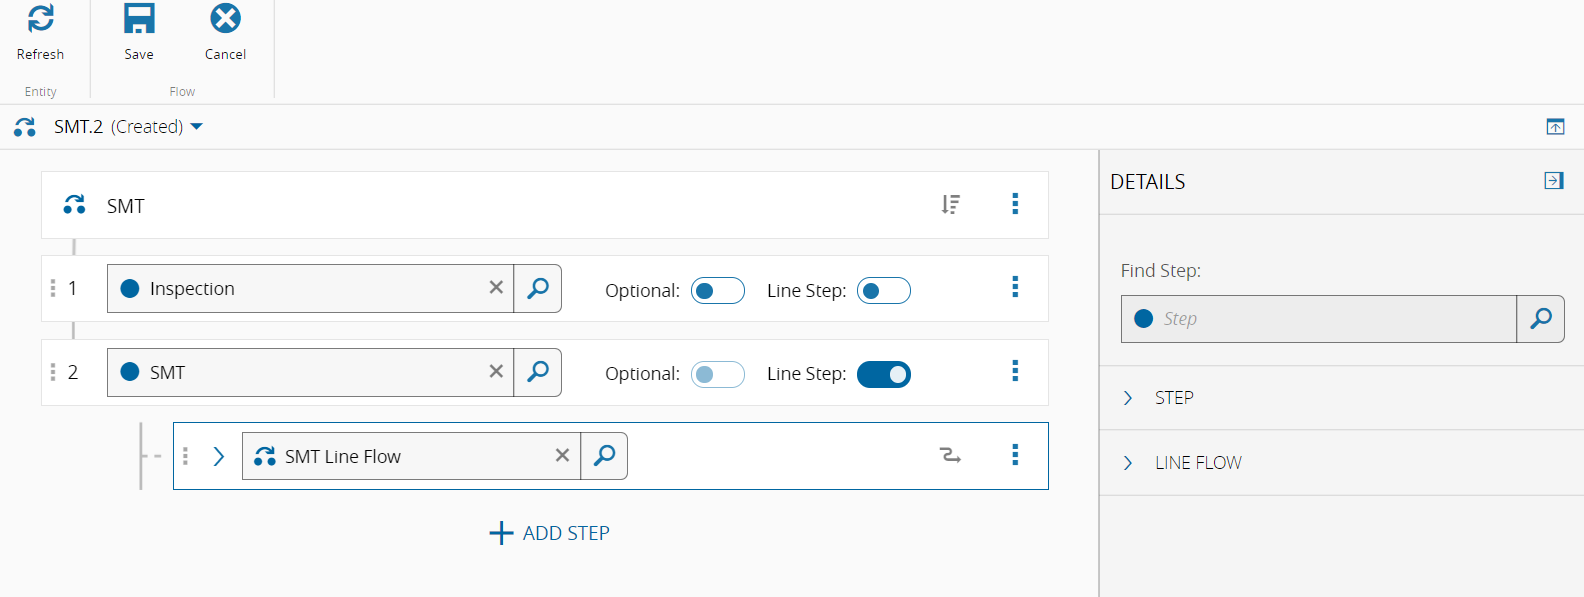Expand the SMT Line Flow chevron
The image size is (1584, 597).
(x=219, y=457)
